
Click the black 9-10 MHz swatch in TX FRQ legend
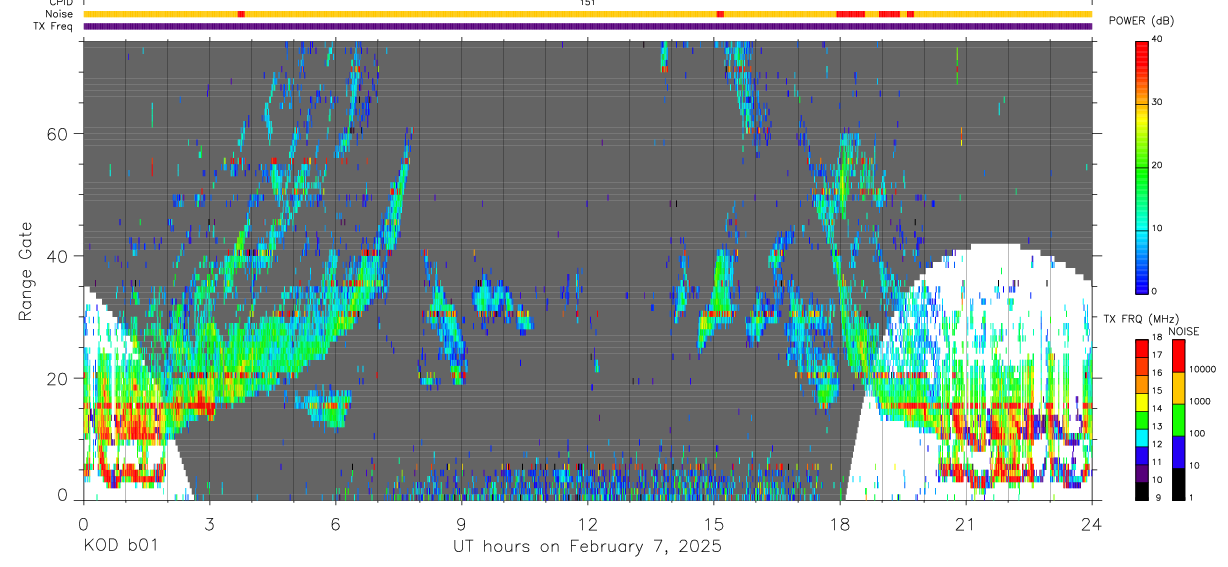(x=1142, y=491)
